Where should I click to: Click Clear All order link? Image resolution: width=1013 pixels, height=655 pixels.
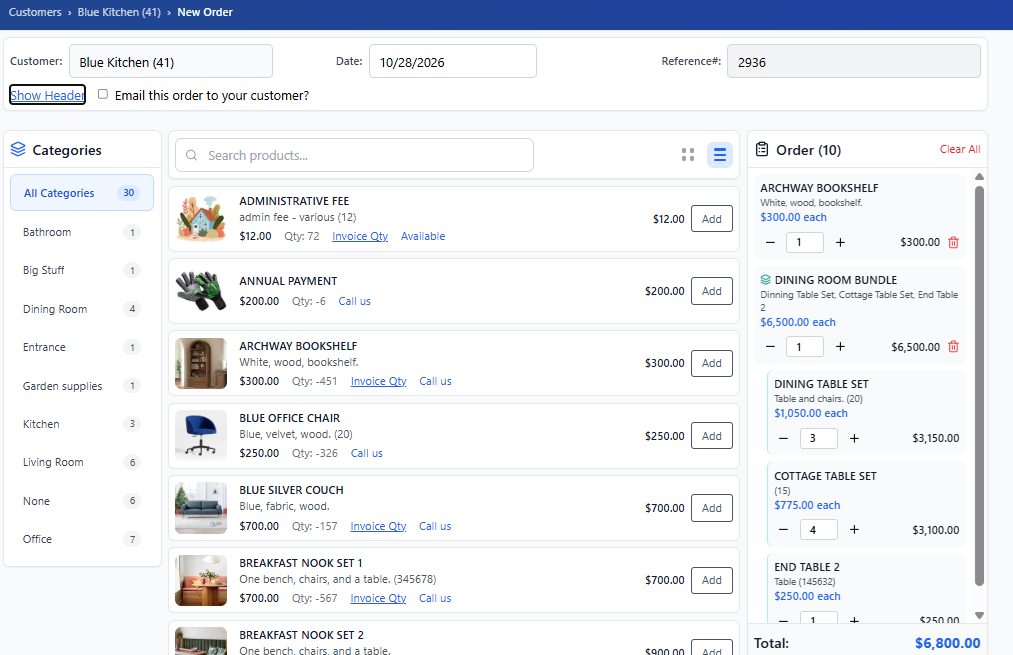coord(959,149)
